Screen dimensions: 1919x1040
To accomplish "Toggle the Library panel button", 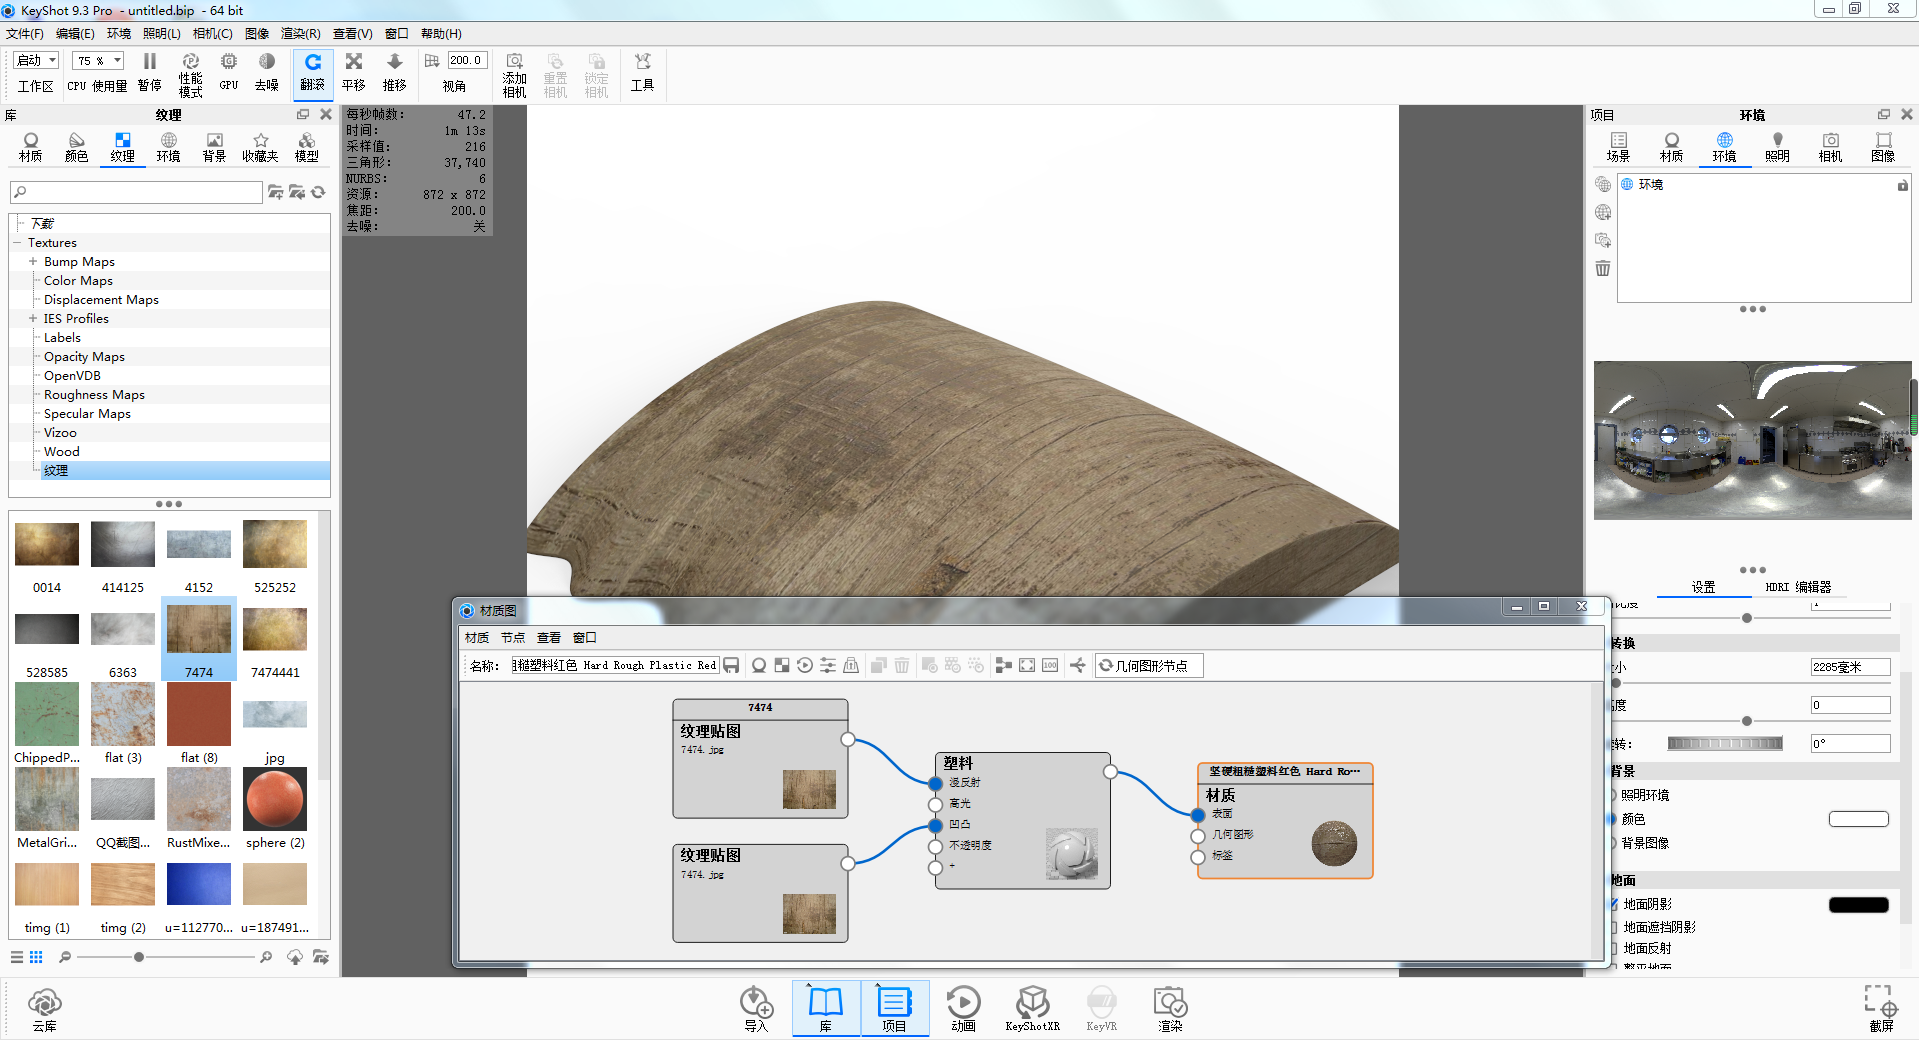I will coord(826,1008).
